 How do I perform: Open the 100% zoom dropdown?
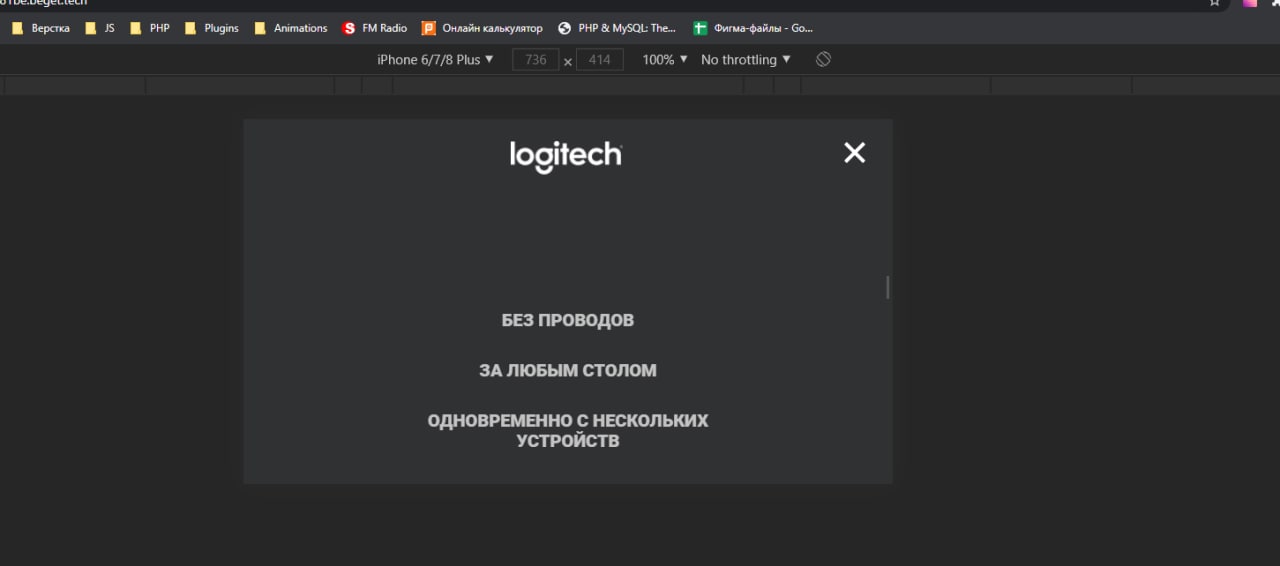[x=665, y=60]
